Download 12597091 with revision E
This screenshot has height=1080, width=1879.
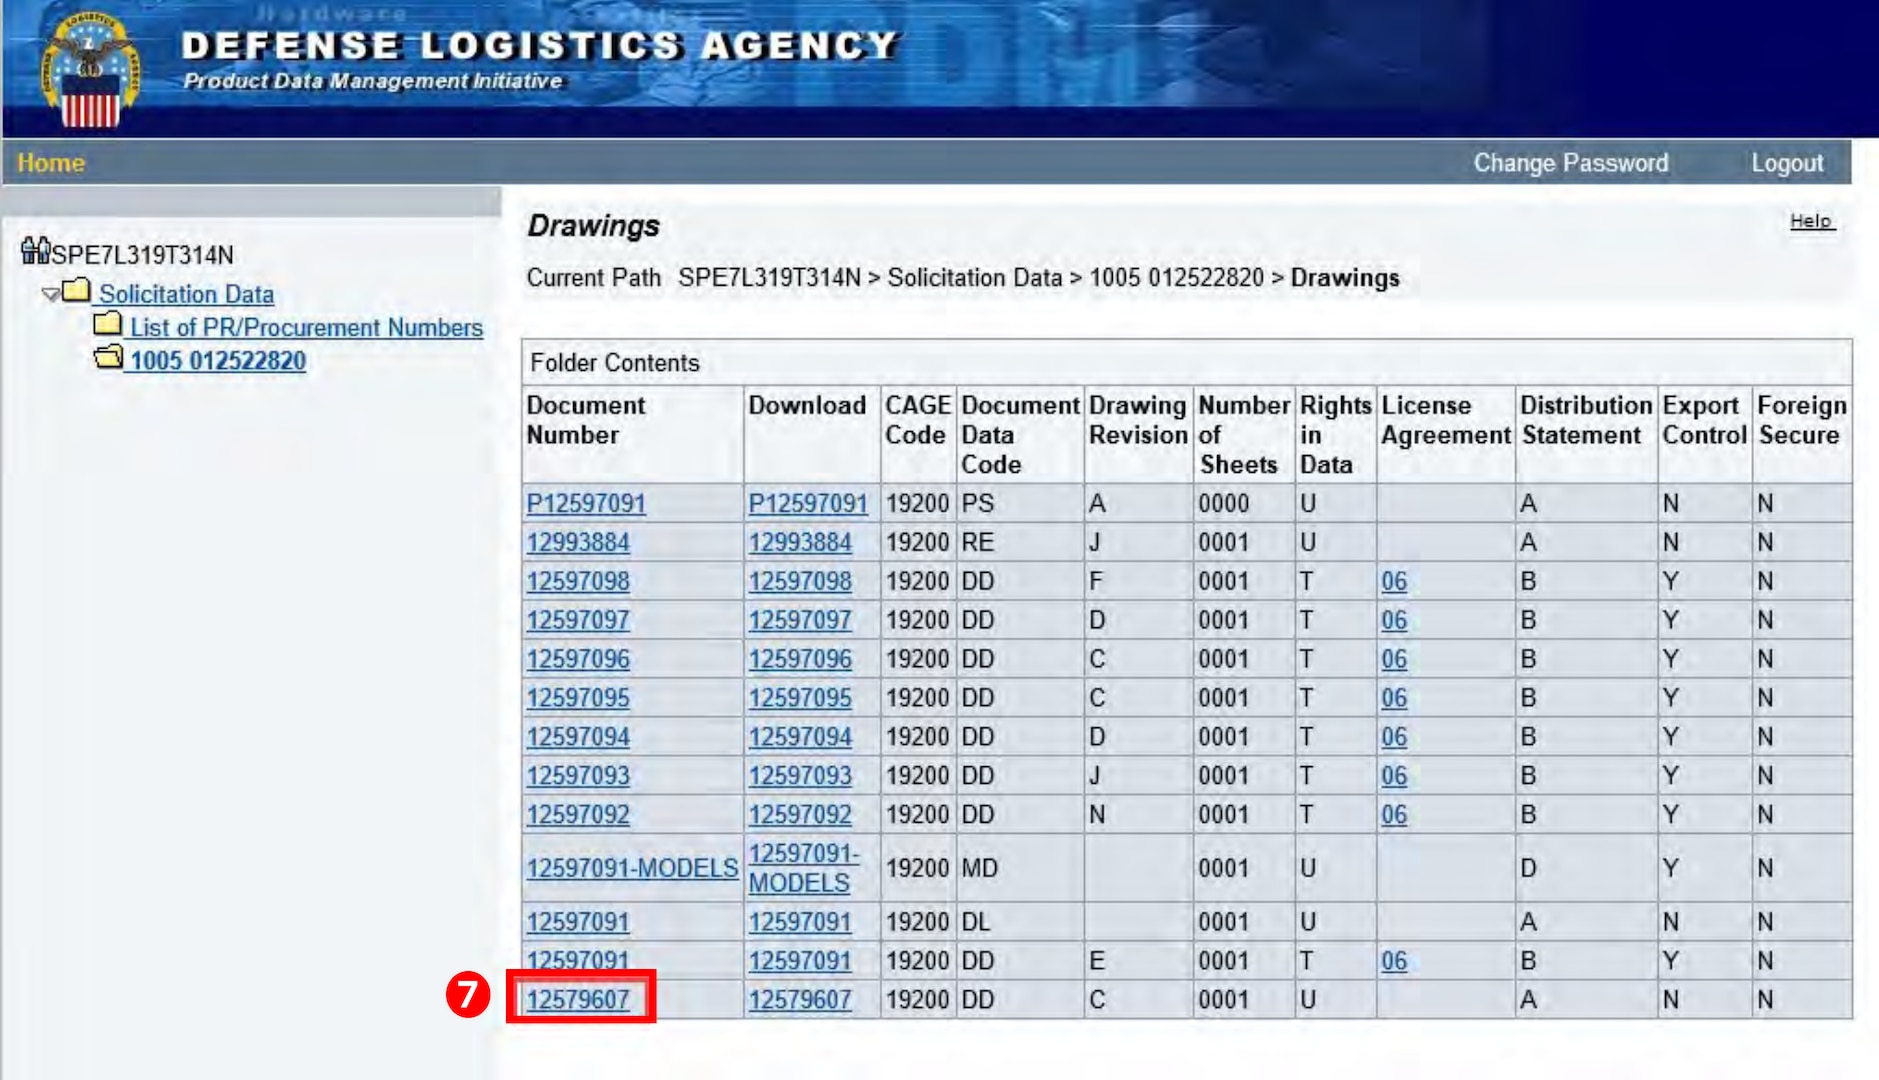point(800,961)
